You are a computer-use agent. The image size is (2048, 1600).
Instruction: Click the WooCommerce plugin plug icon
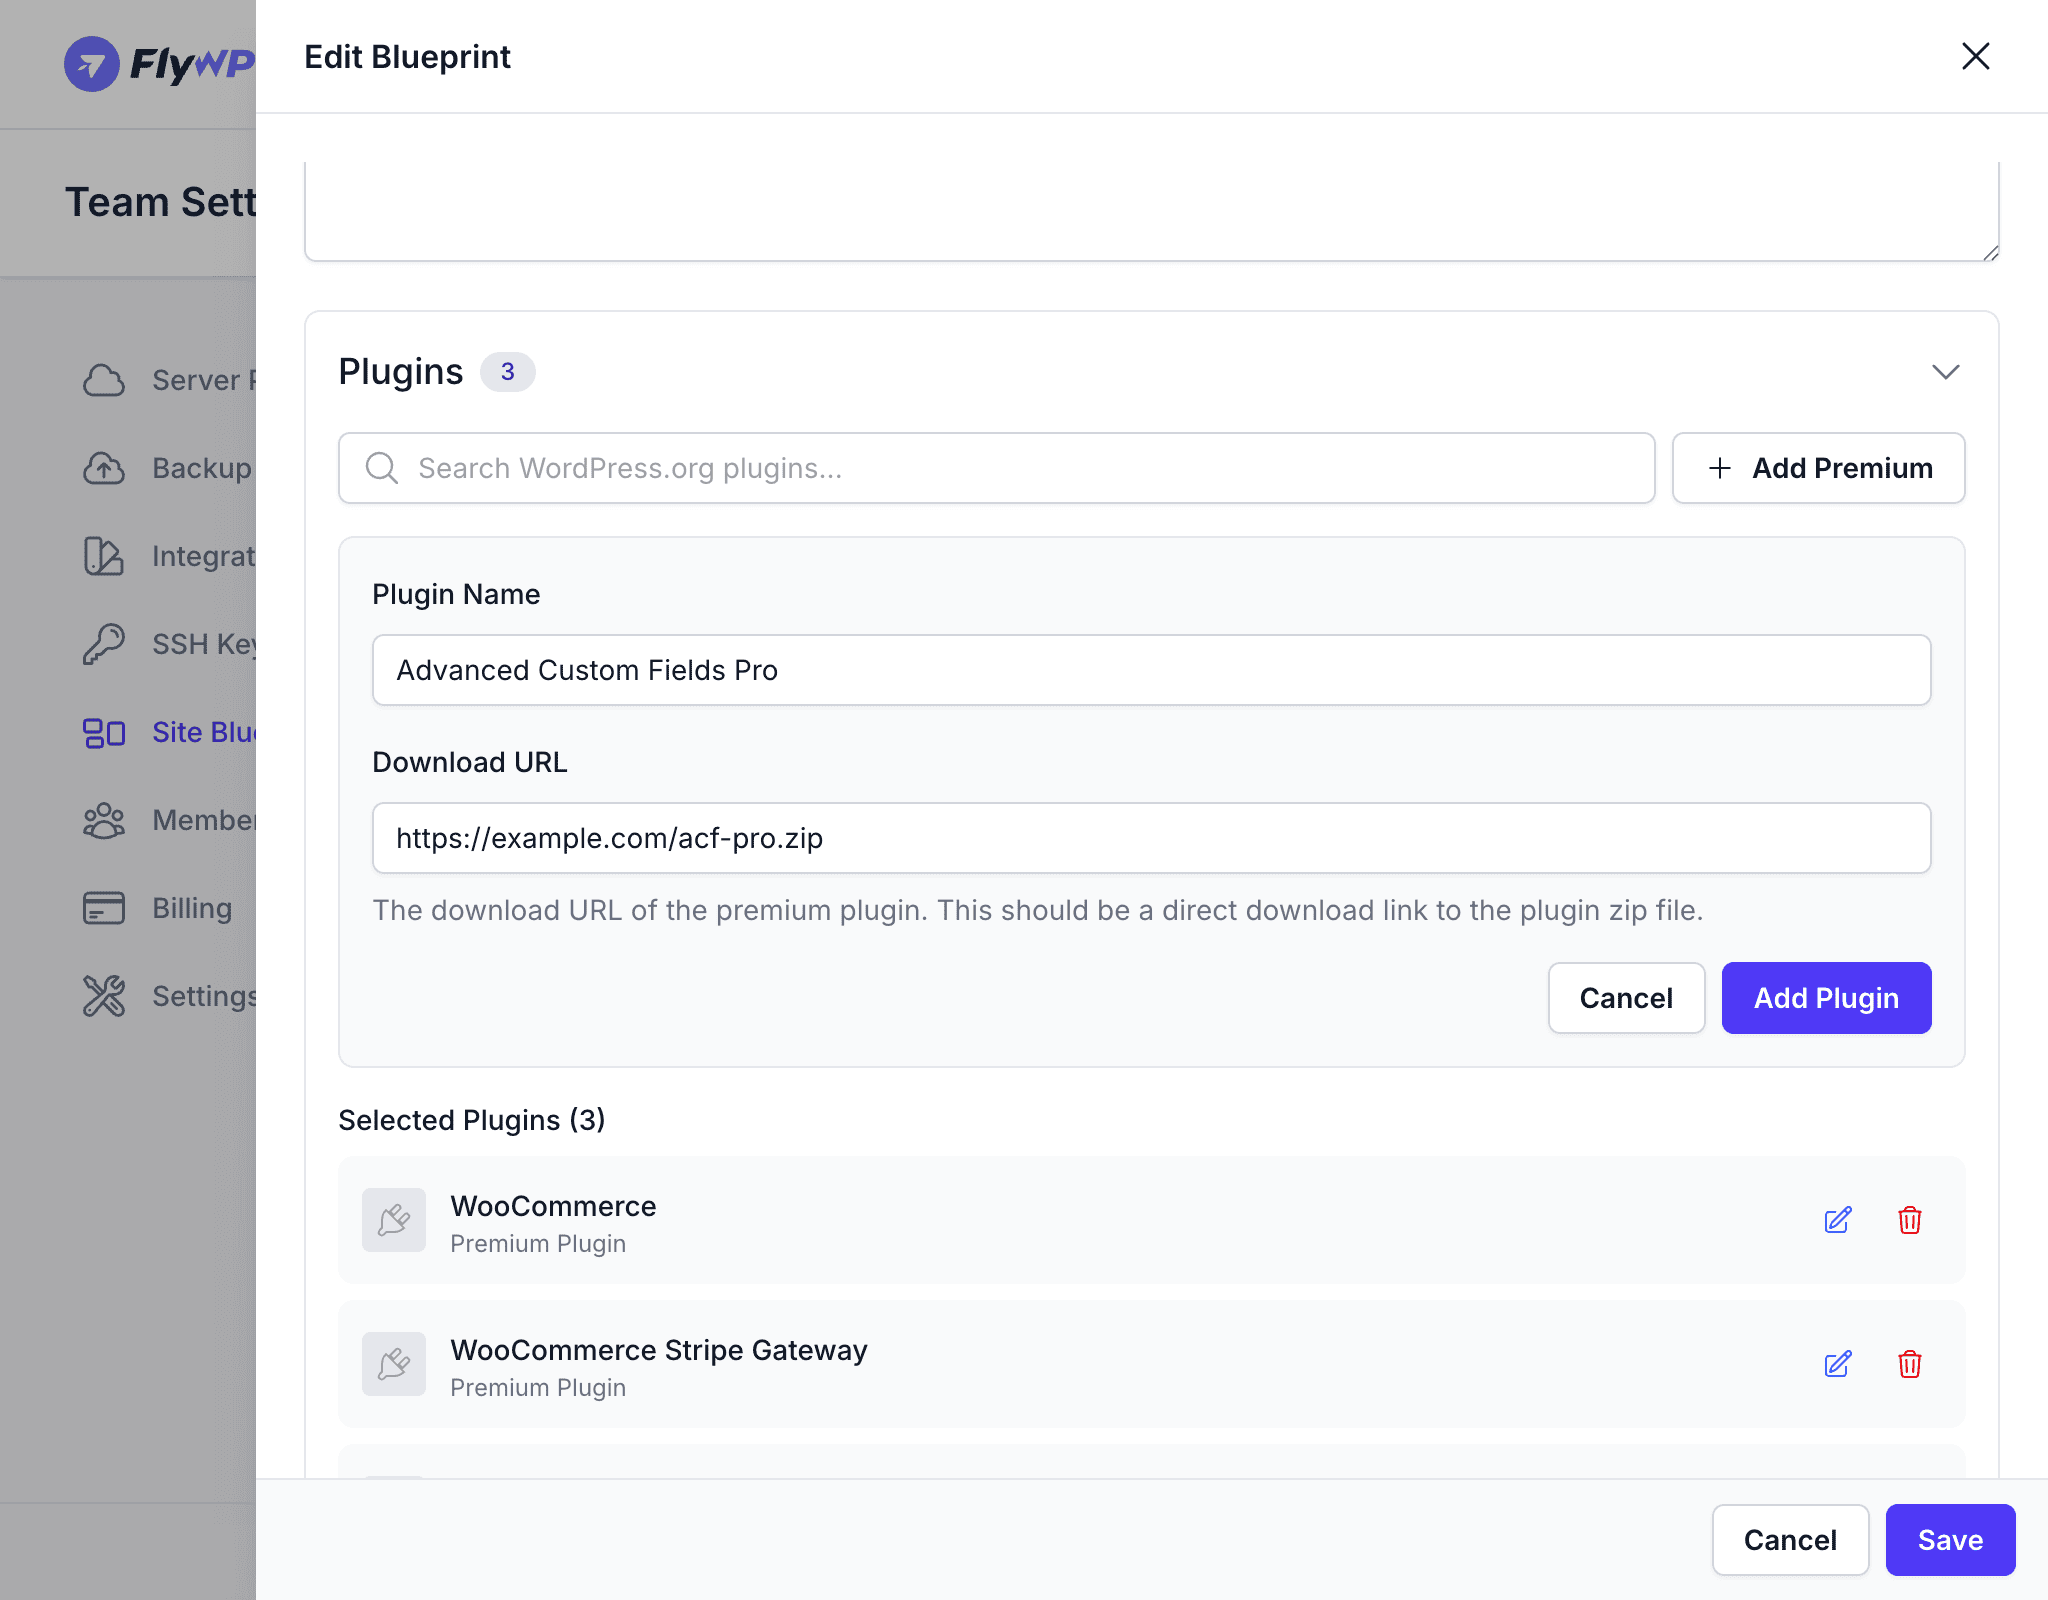pos(394,1220)
